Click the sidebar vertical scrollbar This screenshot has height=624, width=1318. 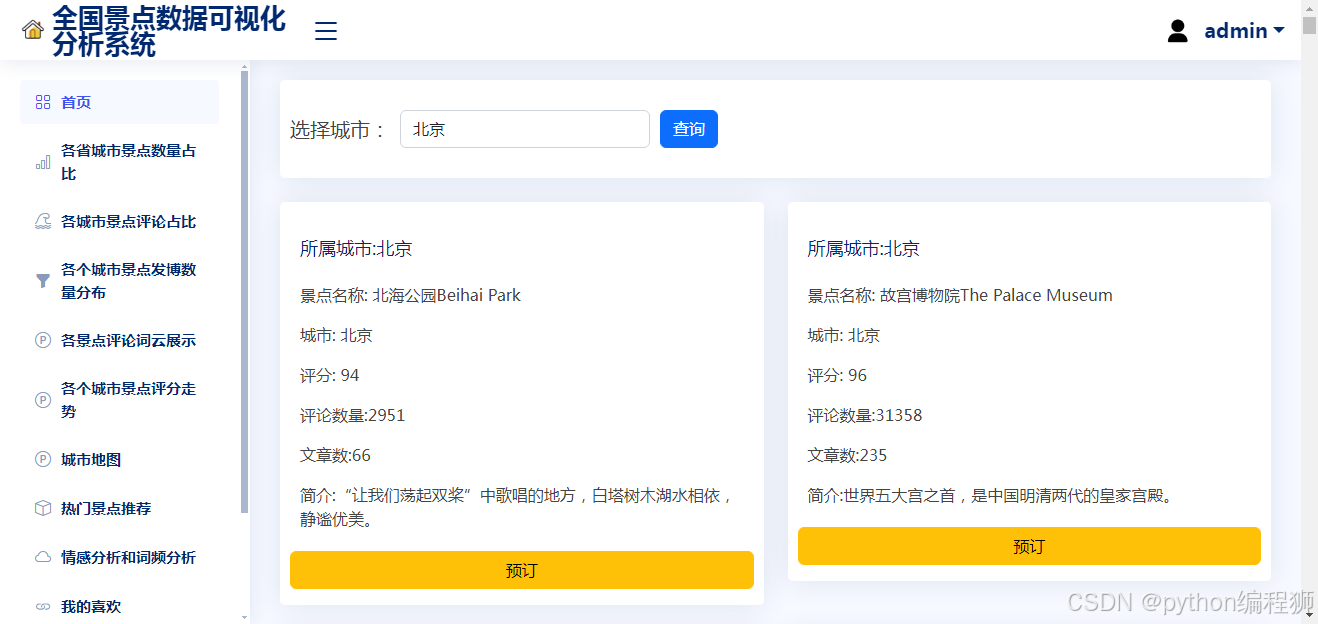click(x=245, y=290)
